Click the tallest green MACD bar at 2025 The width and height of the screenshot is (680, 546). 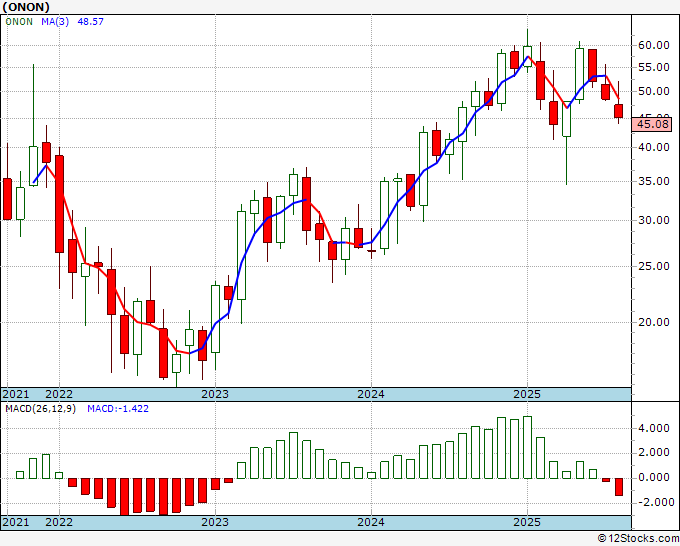coord(527,448)
